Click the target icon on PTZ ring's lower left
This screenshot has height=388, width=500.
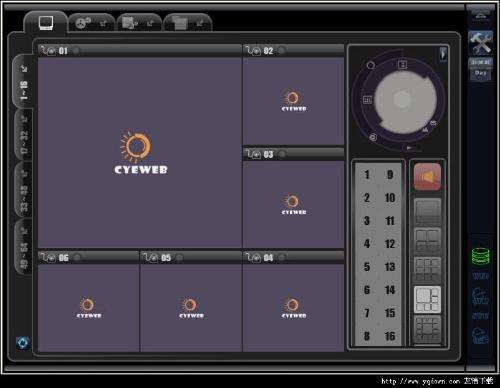(374, 137)
